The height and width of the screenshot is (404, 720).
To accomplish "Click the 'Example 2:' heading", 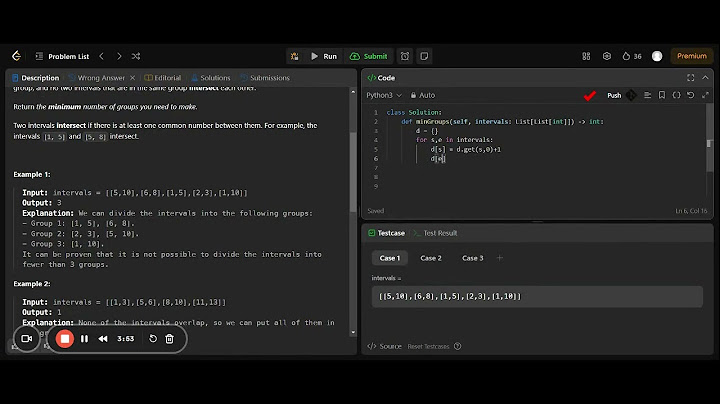I will pos(32,284).
